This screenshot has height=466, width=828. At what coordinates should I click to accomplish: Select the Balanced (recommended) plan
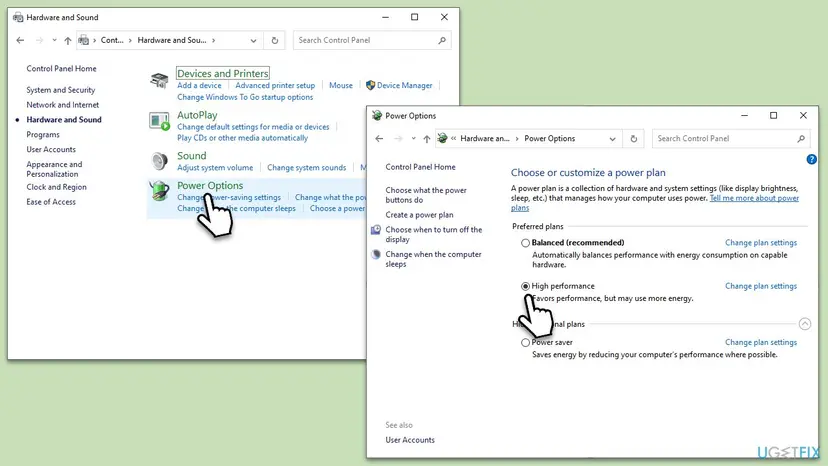[x=525, y=243]
